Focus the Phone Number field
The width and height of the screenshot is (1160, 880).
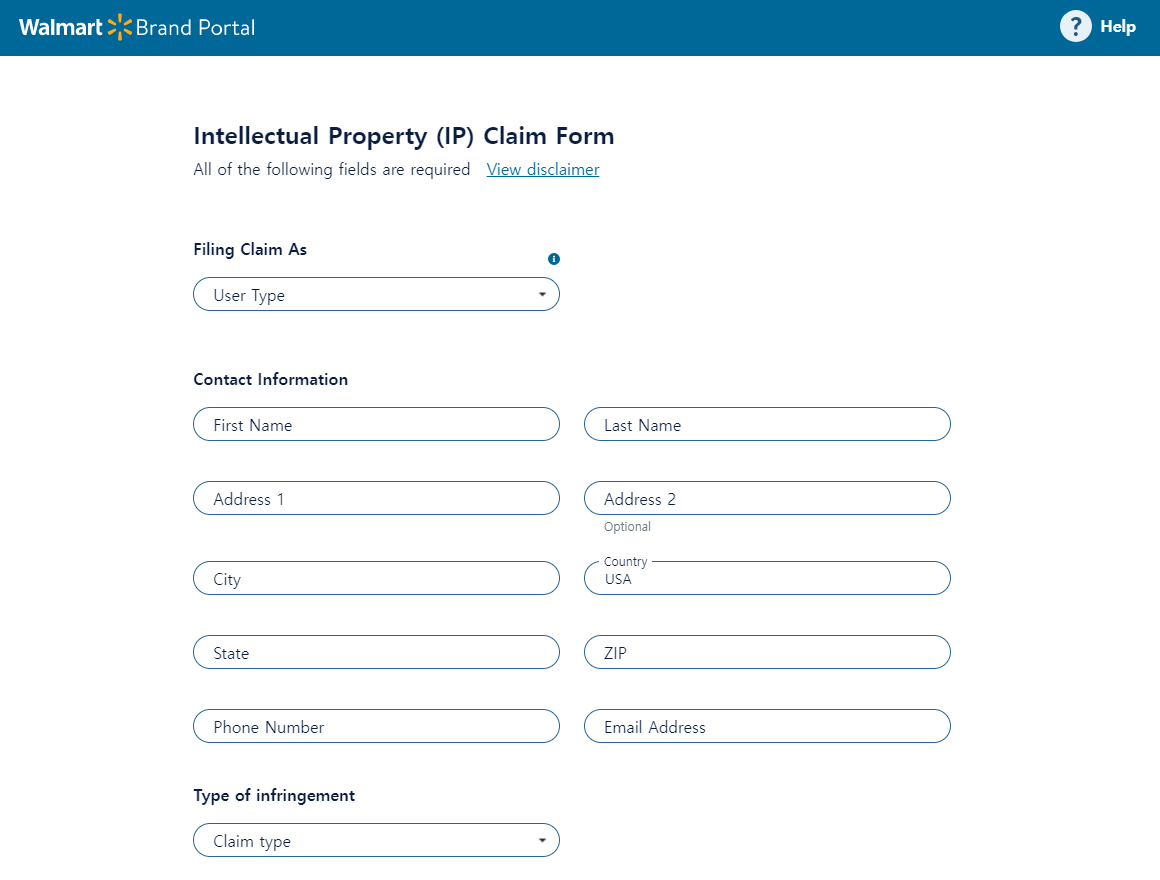376,726
